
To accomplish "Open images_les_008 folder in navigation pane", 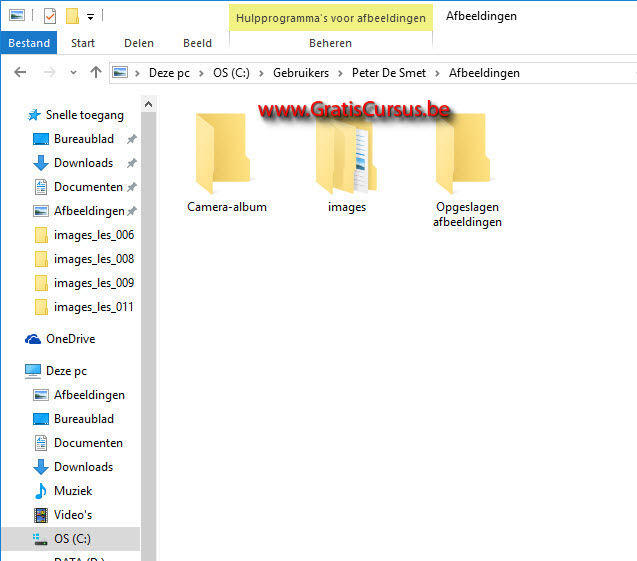I will tap(94, 259).
